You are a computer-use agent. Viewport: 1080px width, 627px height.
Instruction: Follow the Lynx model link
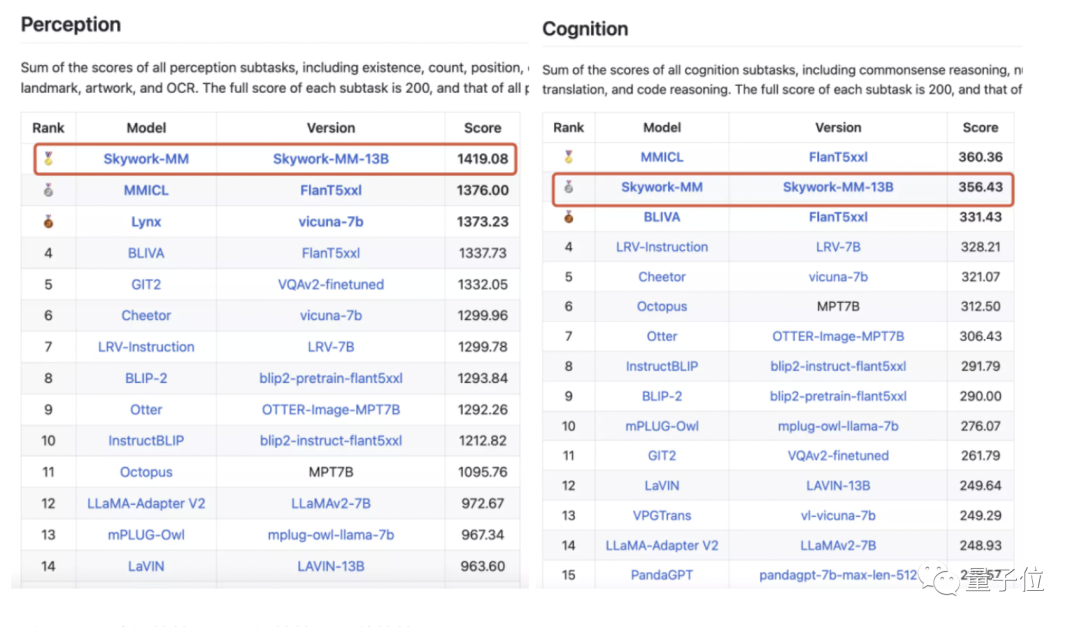click(146, 222)
